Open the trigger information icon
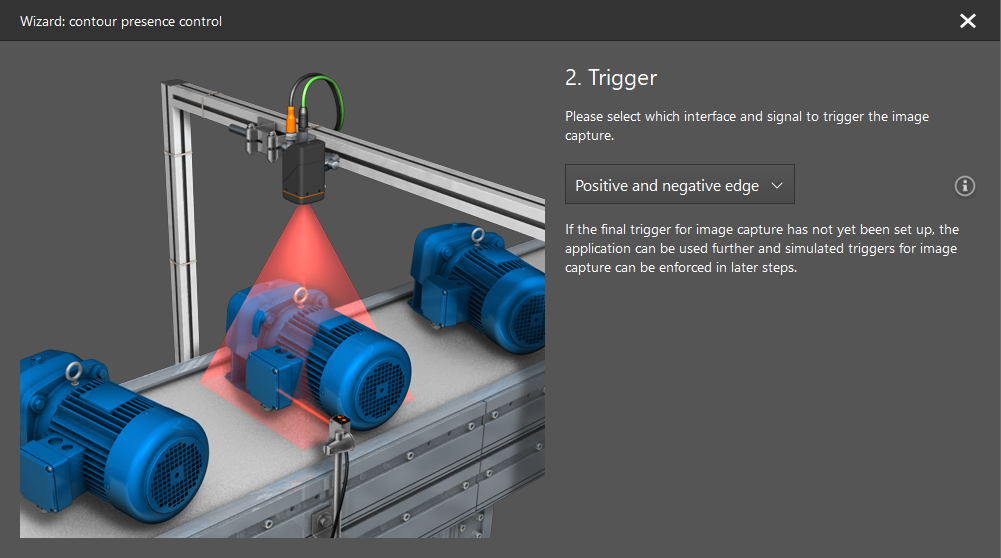 (964, 186)
